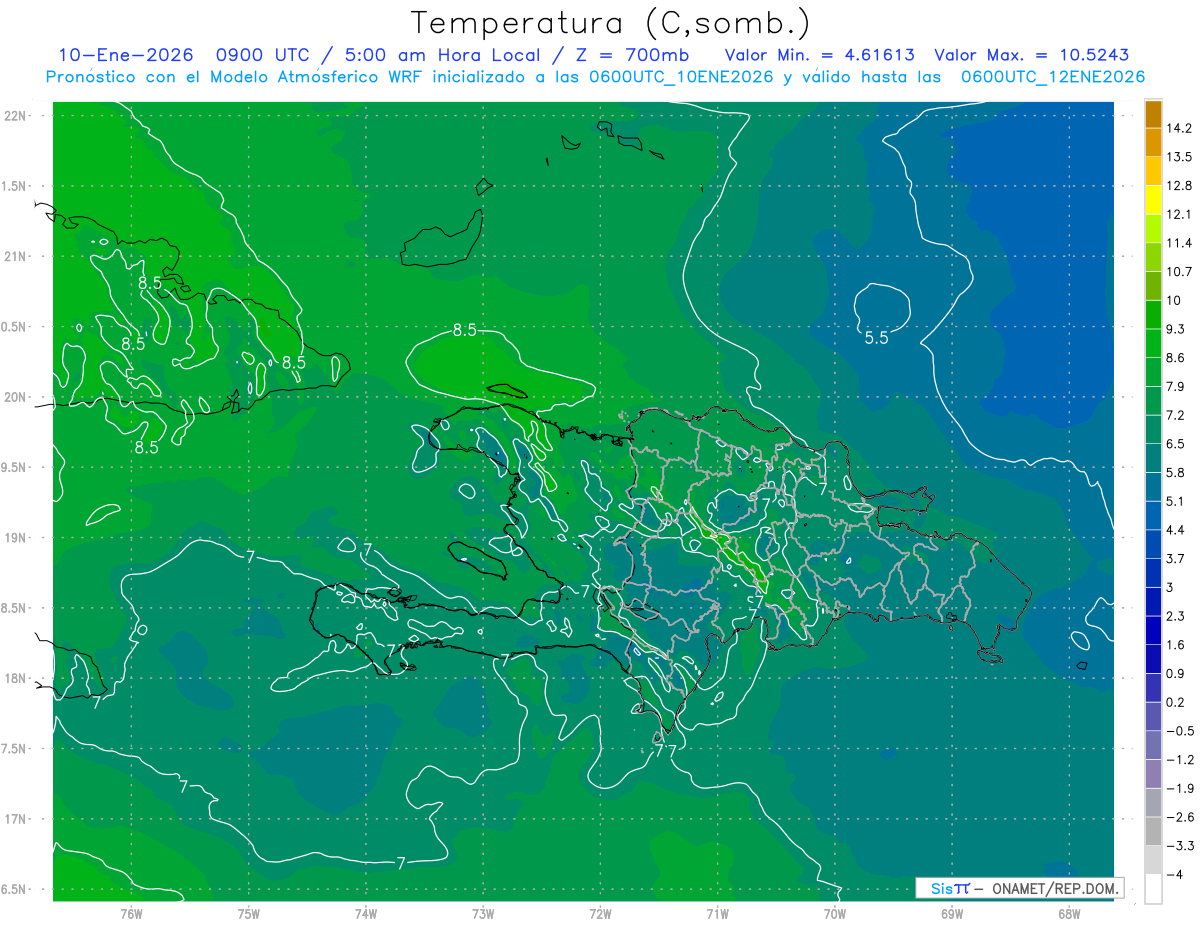1200x927 pixels.
Task: Click the 'Pronóstico con el Modelo Atmosférico WRF' line
Action: [x=596, y=77]
